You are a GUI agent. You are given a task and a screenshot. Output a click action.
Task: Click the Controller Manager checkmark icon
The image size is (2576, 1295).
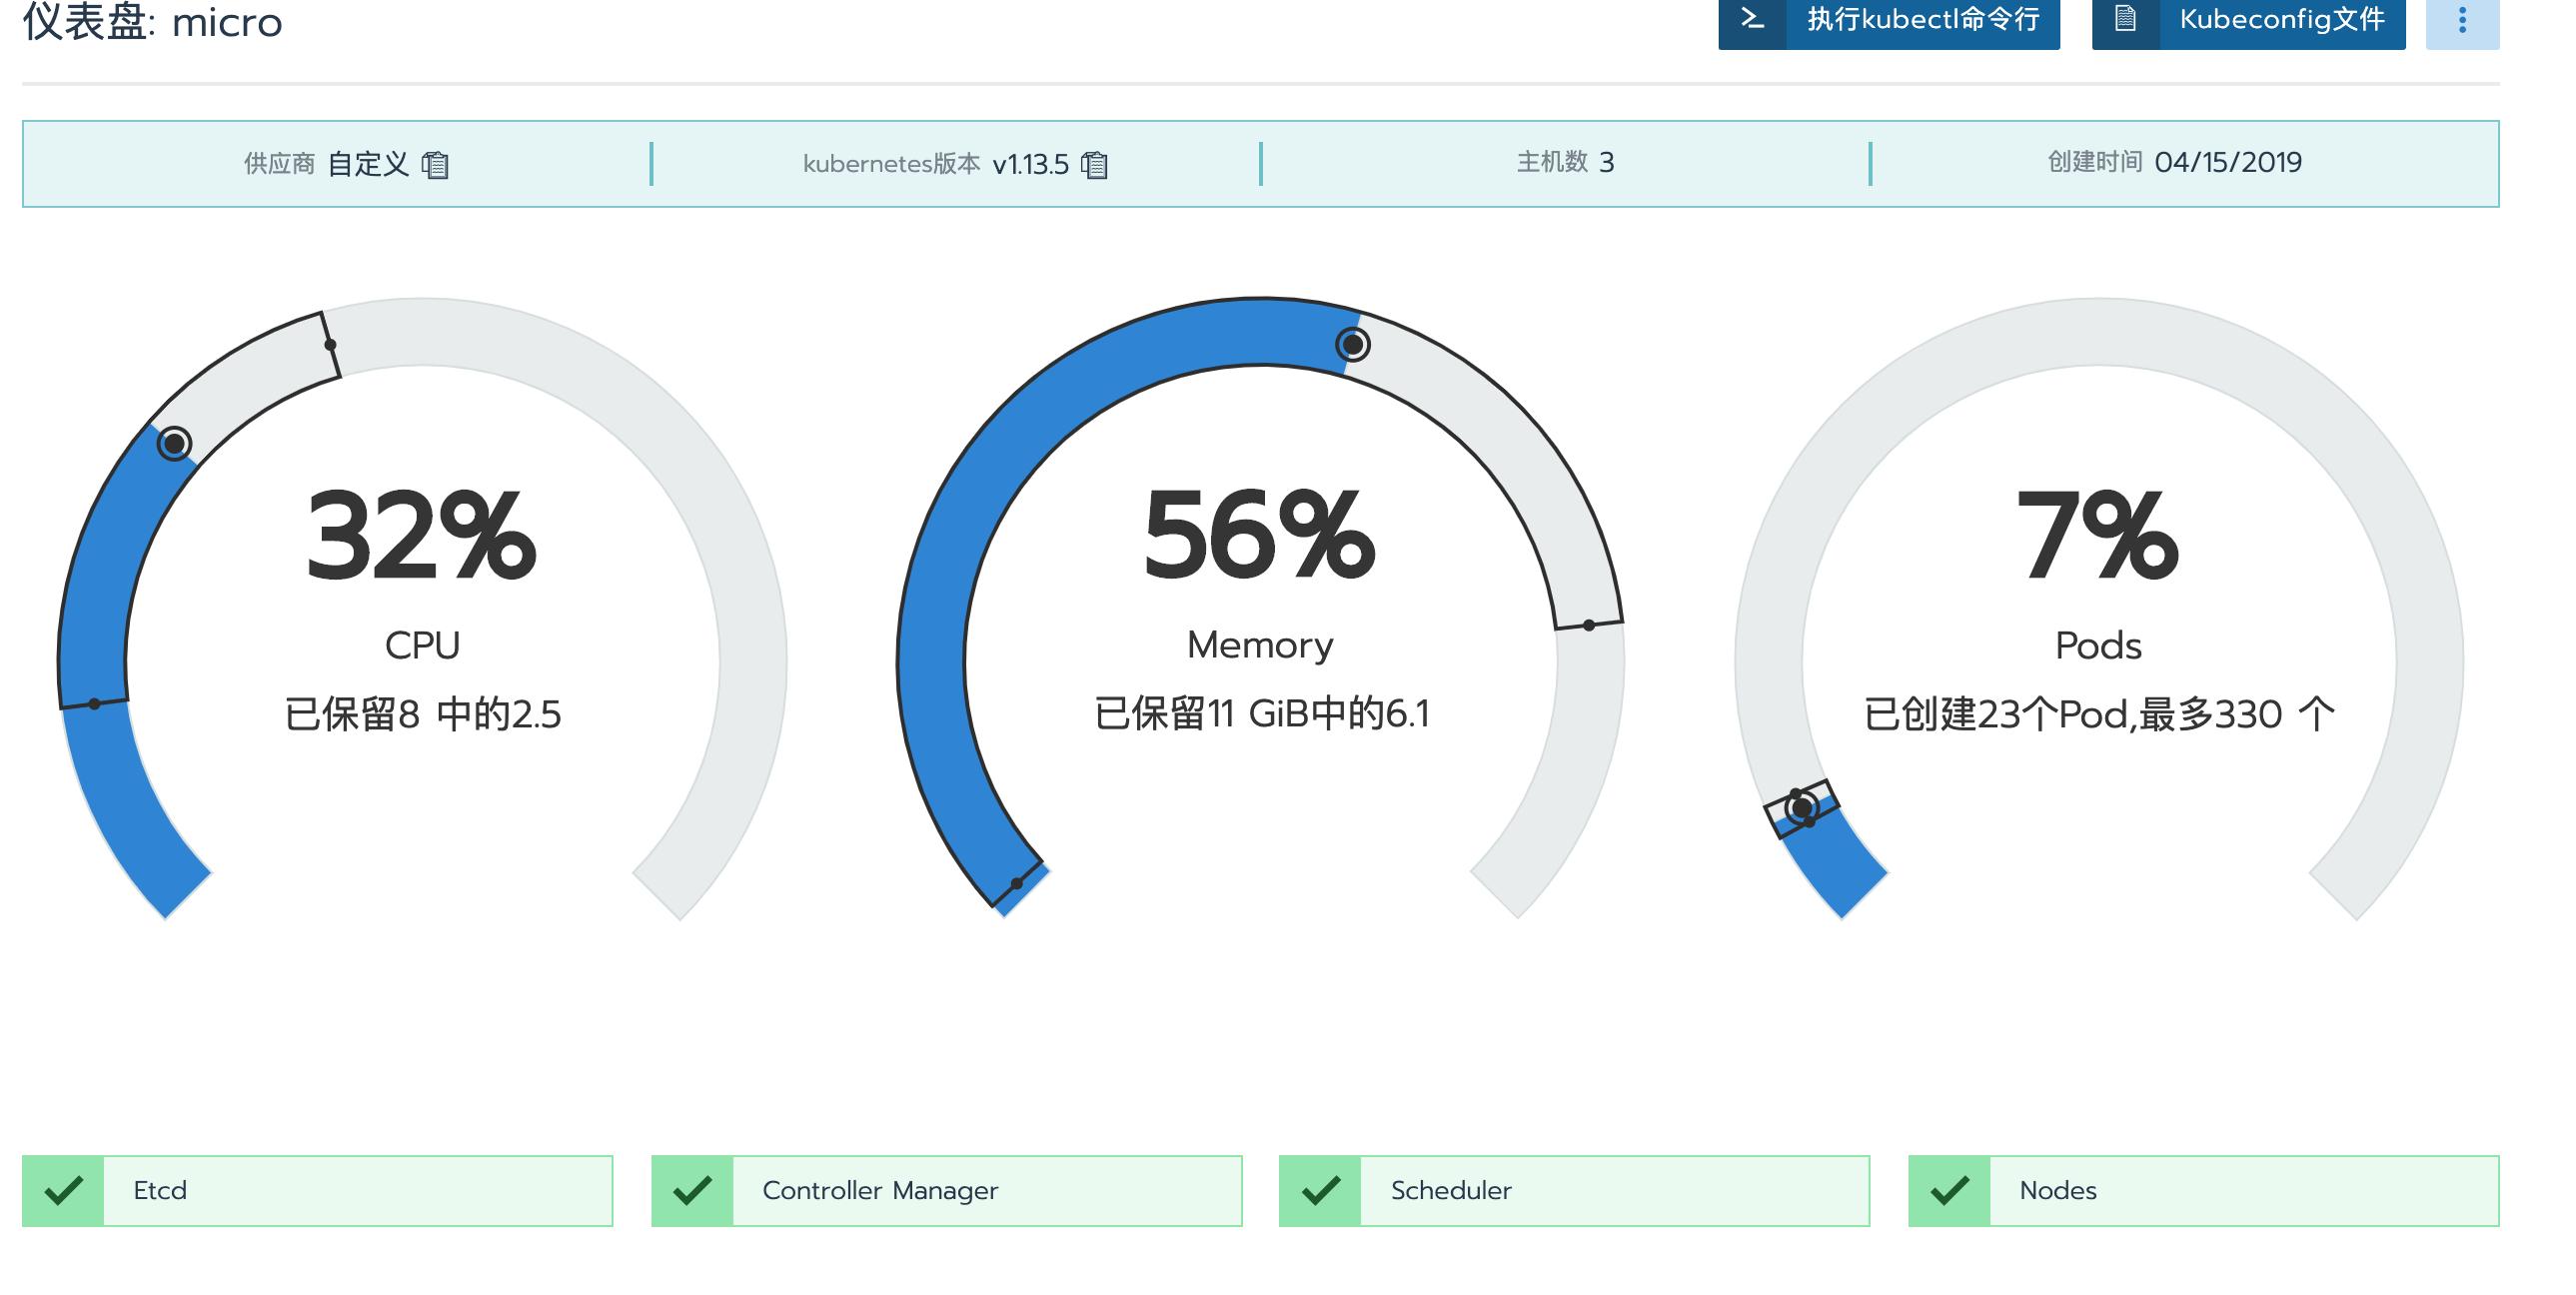point(692,1190)
